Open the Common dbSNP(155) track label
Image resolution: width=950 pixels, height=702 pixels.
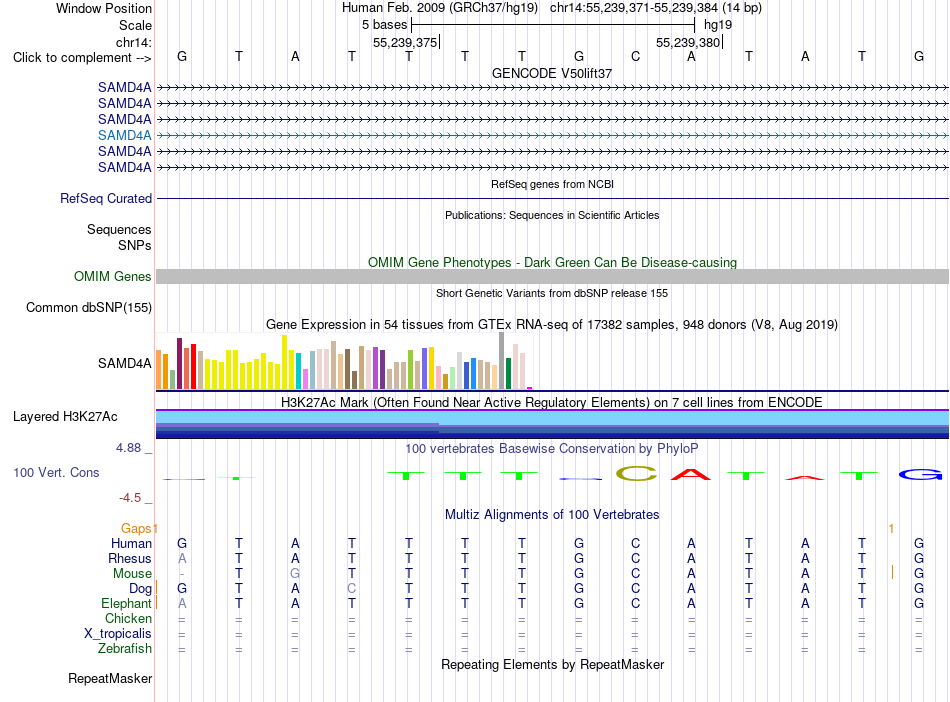click(88, 307)
